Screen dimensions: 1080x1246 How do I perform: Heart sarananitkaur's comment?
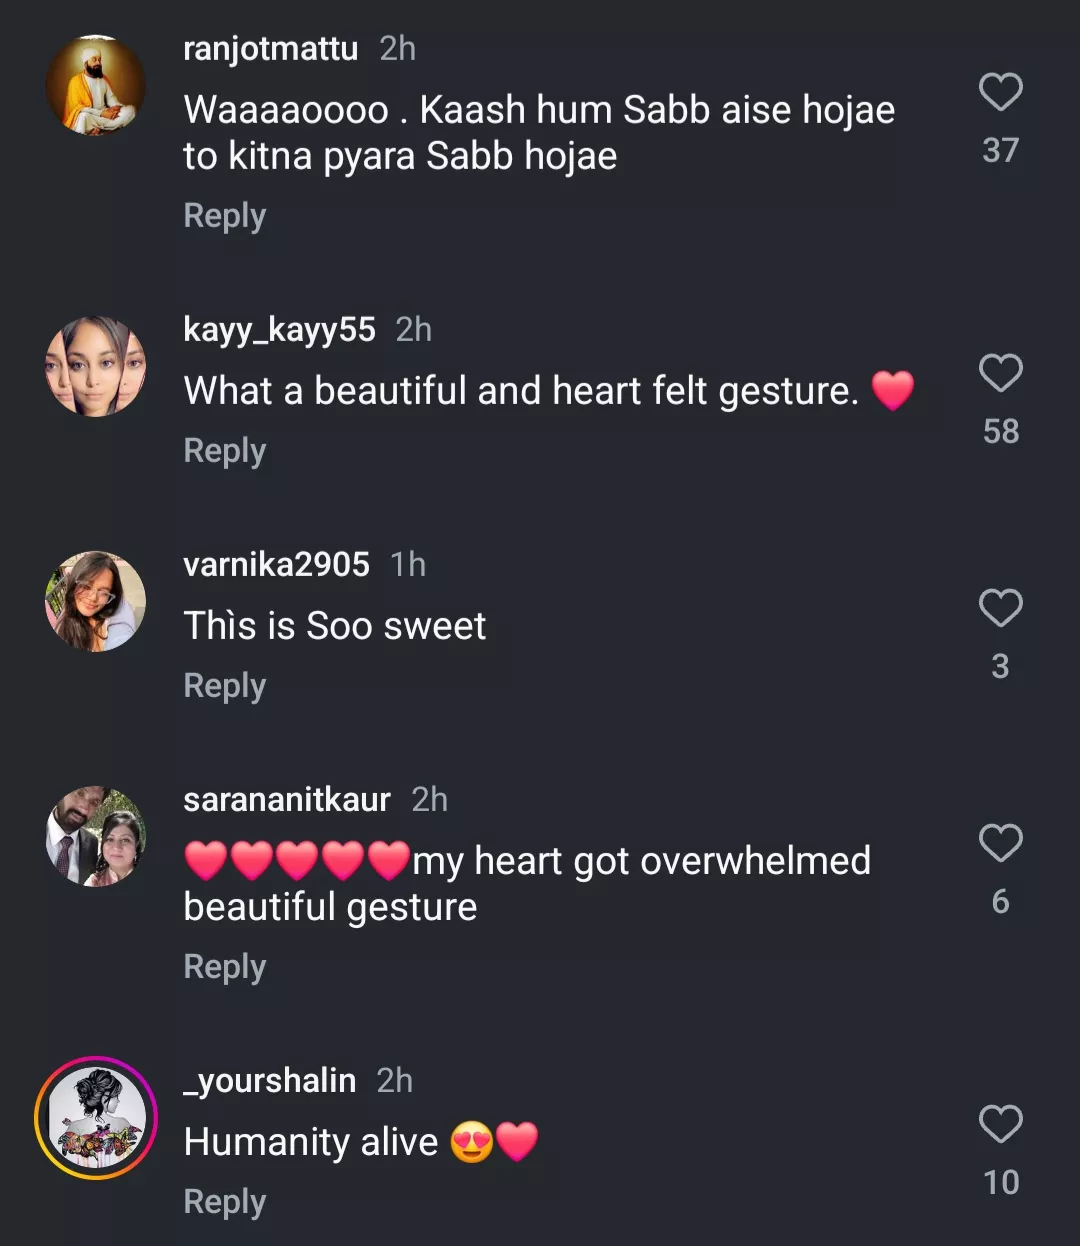point(1000,843)
